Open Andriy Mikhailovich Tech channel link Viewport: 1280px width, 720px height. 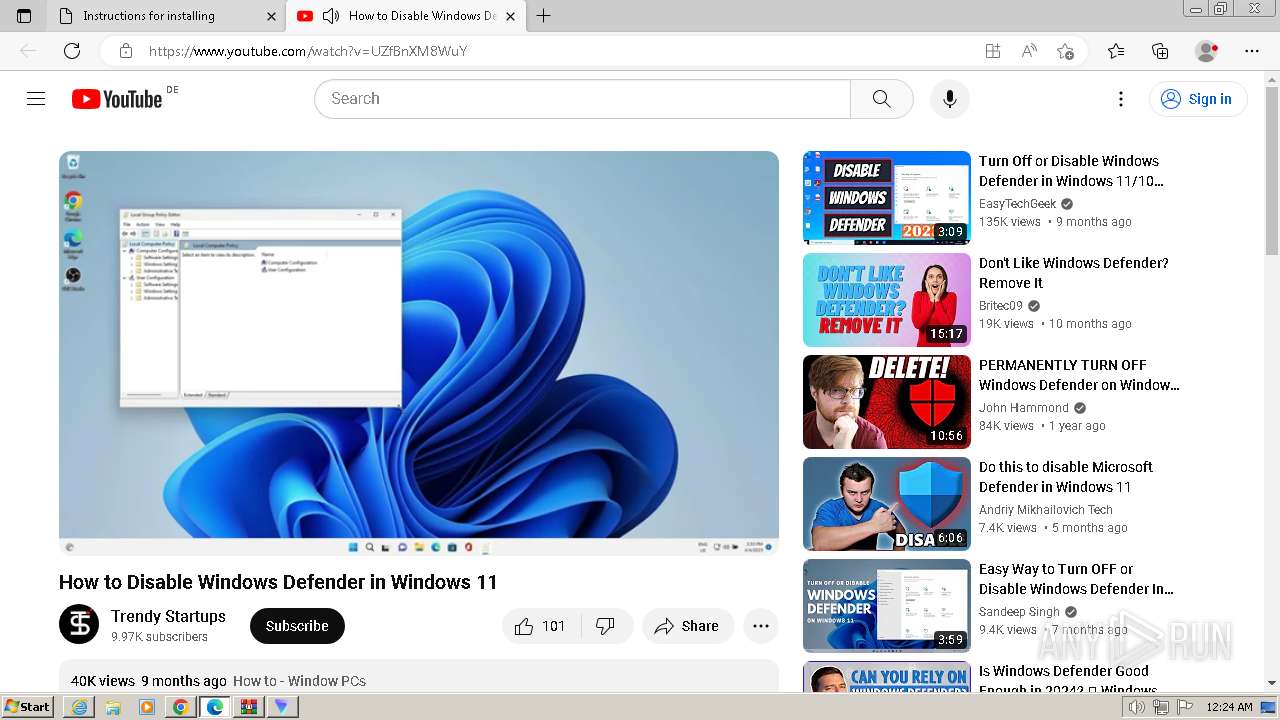pyautogui.click(x=1046, y=510)
